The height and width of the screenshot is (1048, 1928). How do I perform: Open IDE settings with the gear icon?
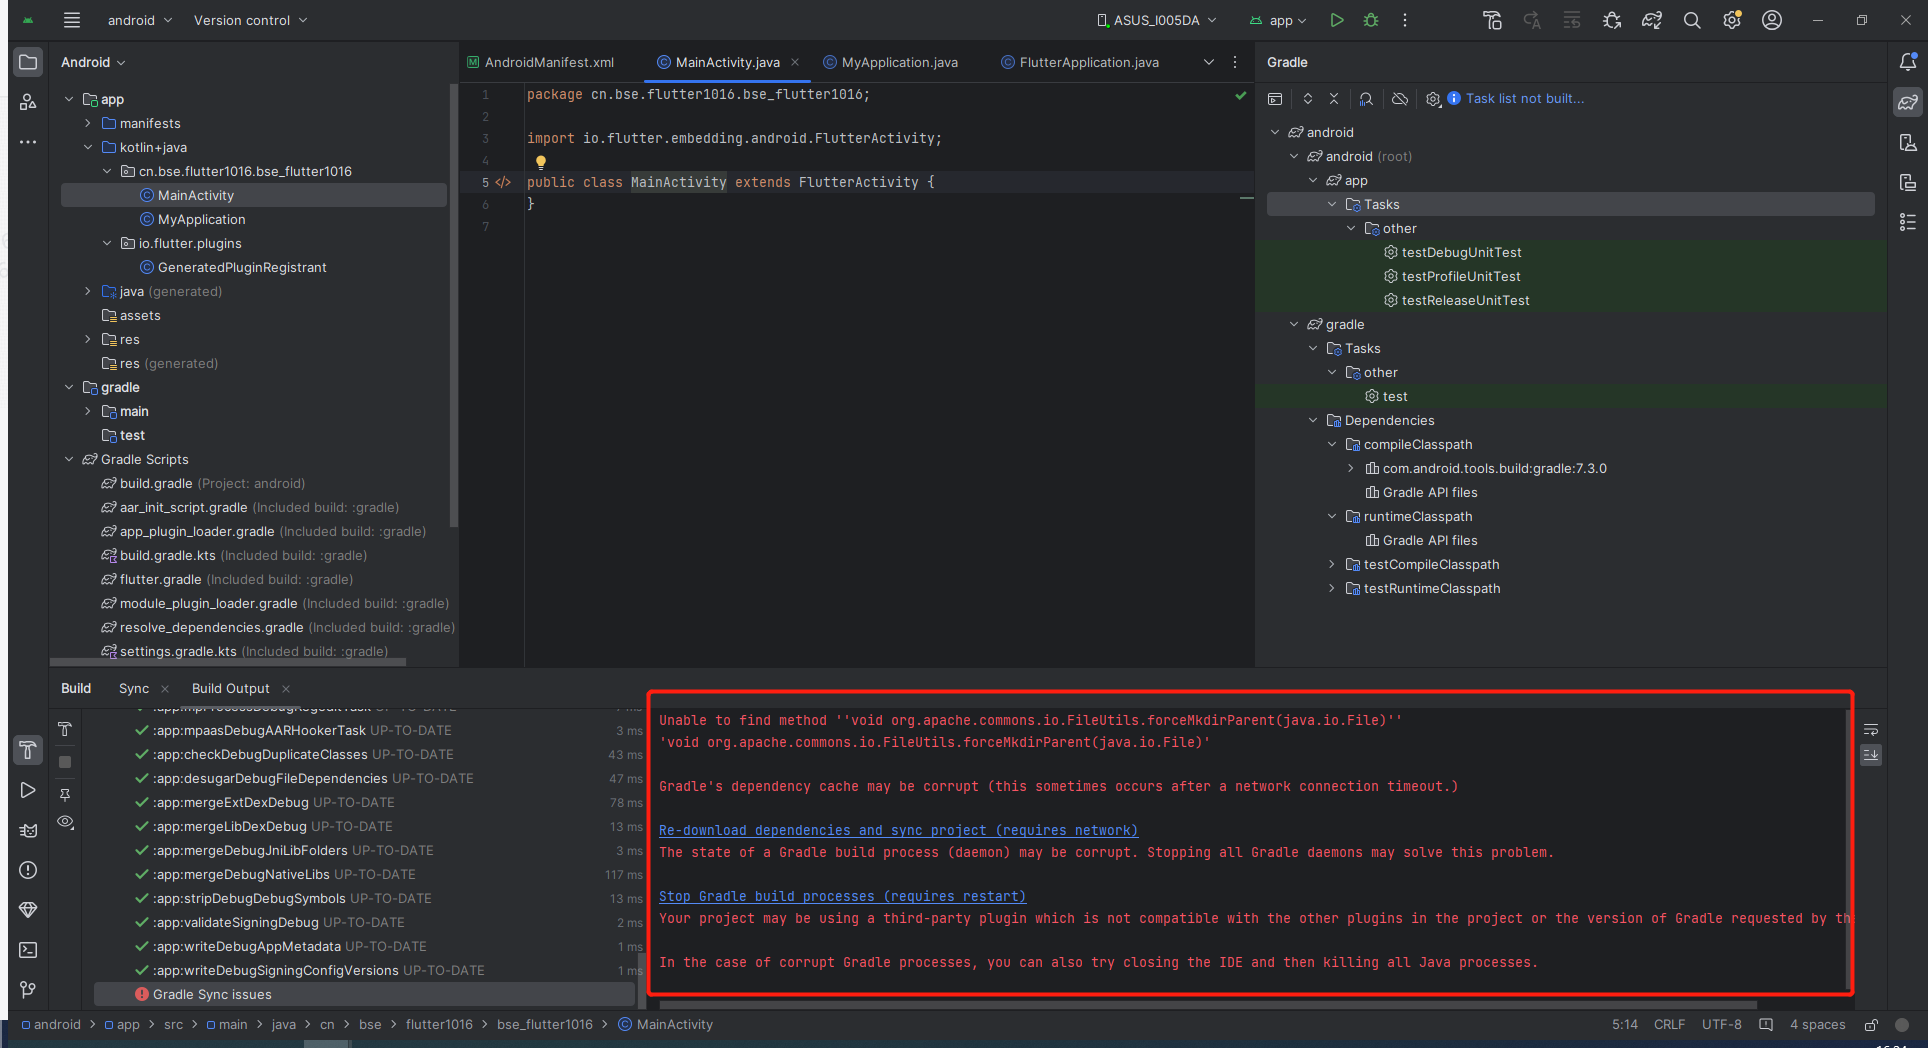point(1732,20)
